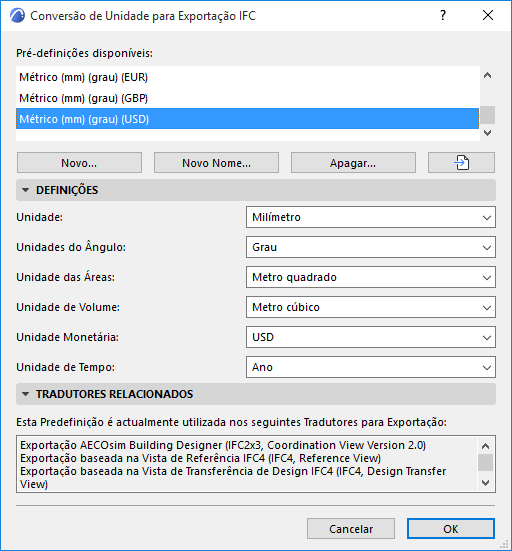Click the Novo Nome... button

coord(216,163)
